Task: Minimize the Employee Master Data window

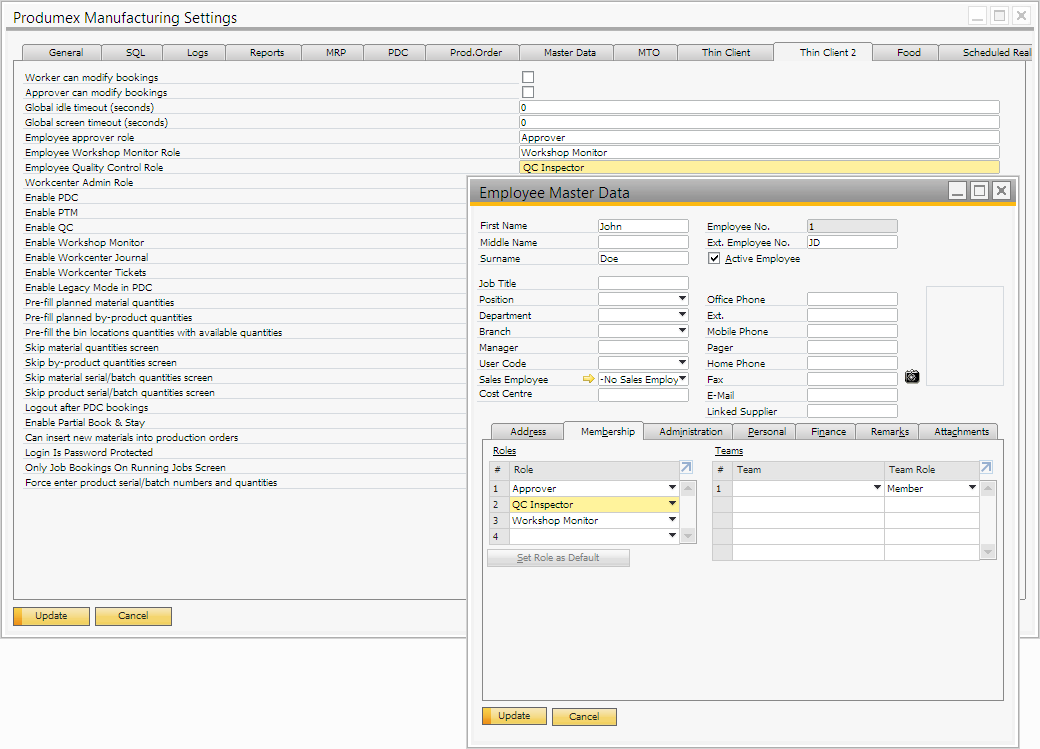Action: [957, 191]
